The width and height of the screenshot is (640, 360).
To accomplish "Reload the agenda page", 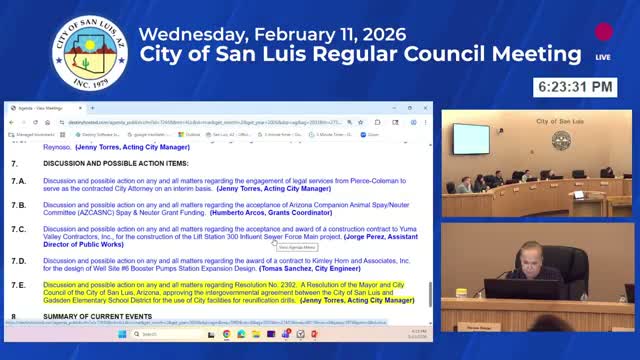I will click(36, 122).
